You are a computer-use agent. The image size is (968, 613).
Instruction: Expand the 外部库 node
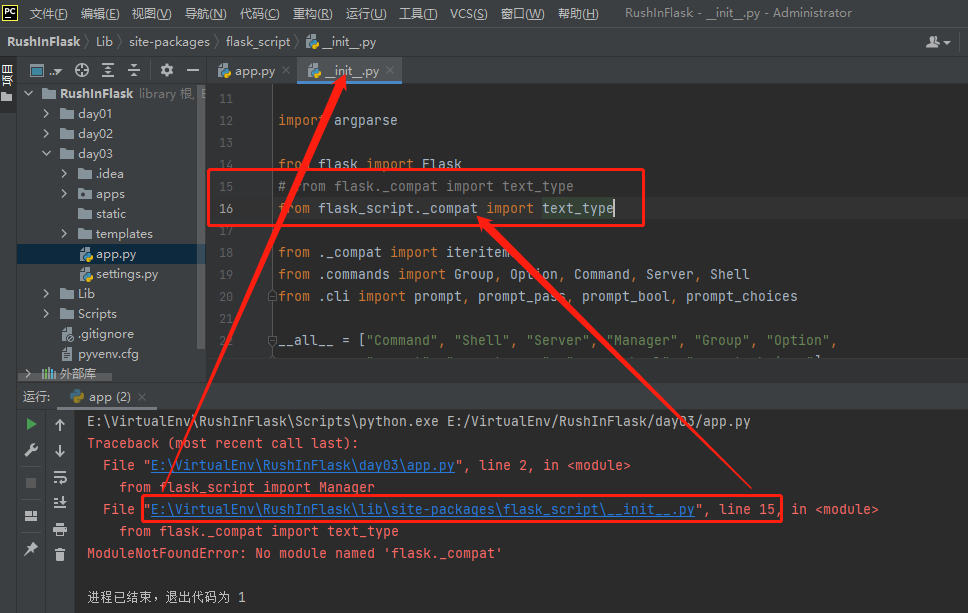pyautogui.click(x=28, y=373)
